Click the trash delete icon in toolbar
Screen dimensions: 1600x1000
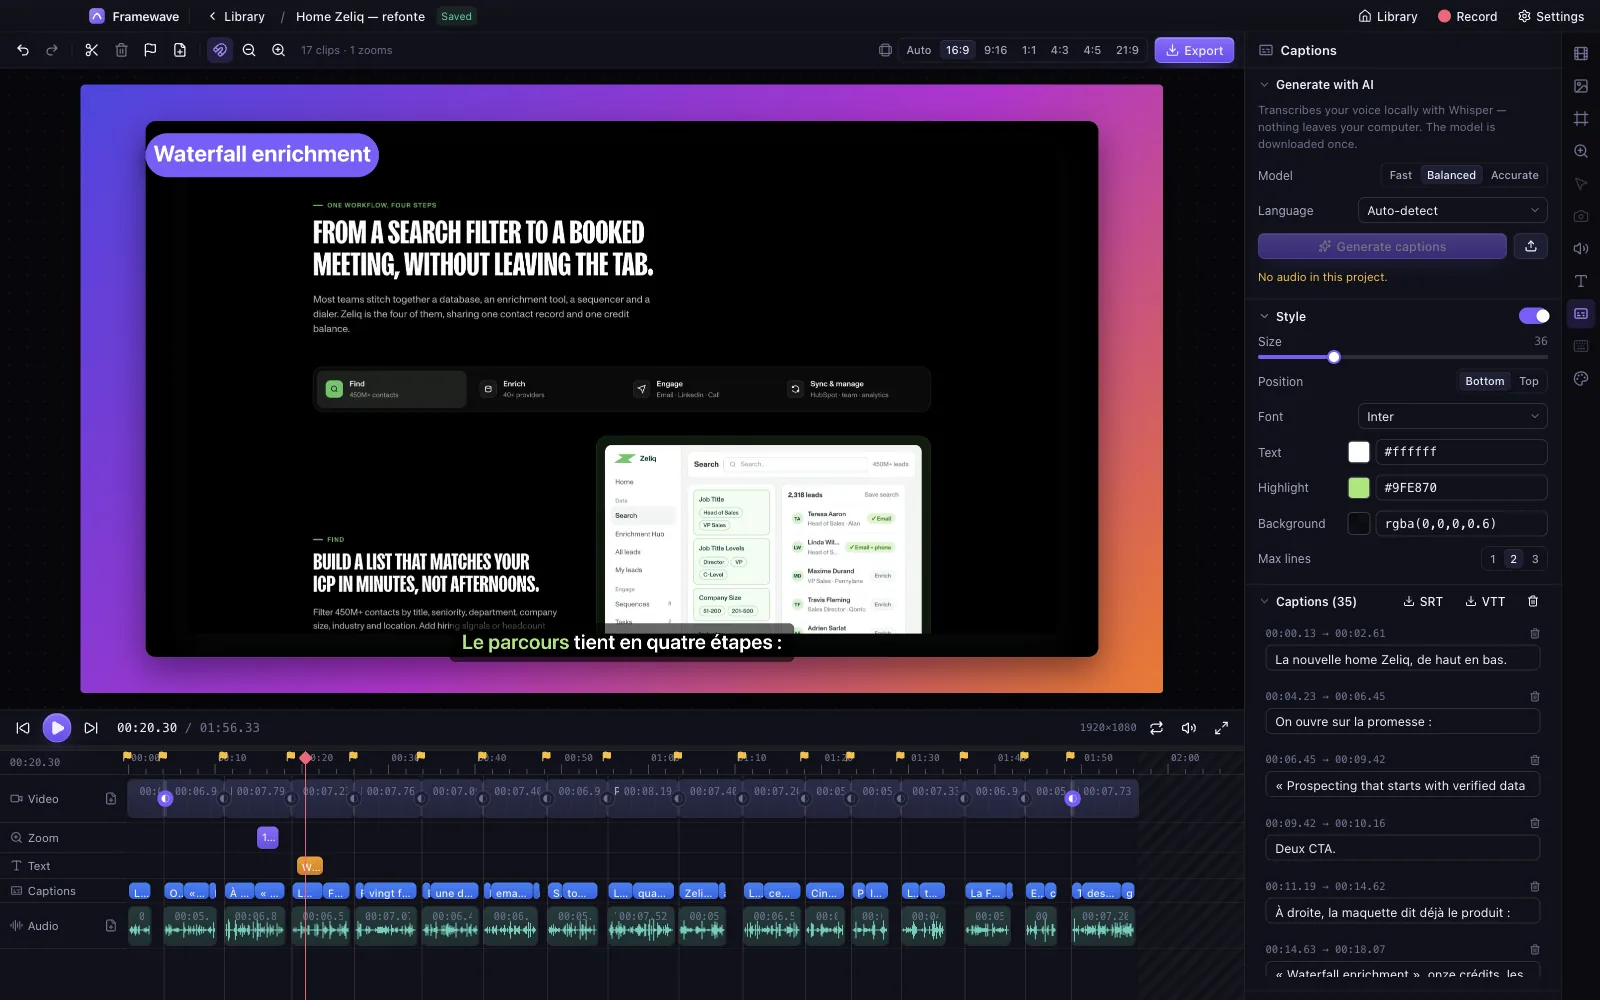(x=121, y=50)
